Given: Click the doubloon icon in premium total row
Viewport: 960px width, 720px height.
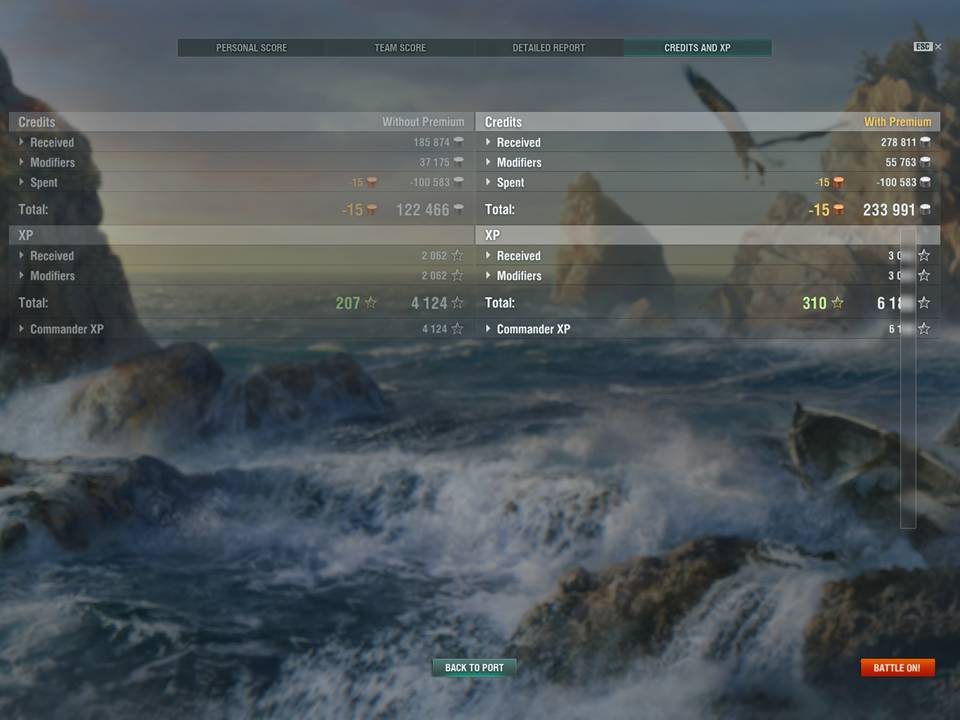Looking at the screenshot, I should pyautogui.click(x=839, y=210).
